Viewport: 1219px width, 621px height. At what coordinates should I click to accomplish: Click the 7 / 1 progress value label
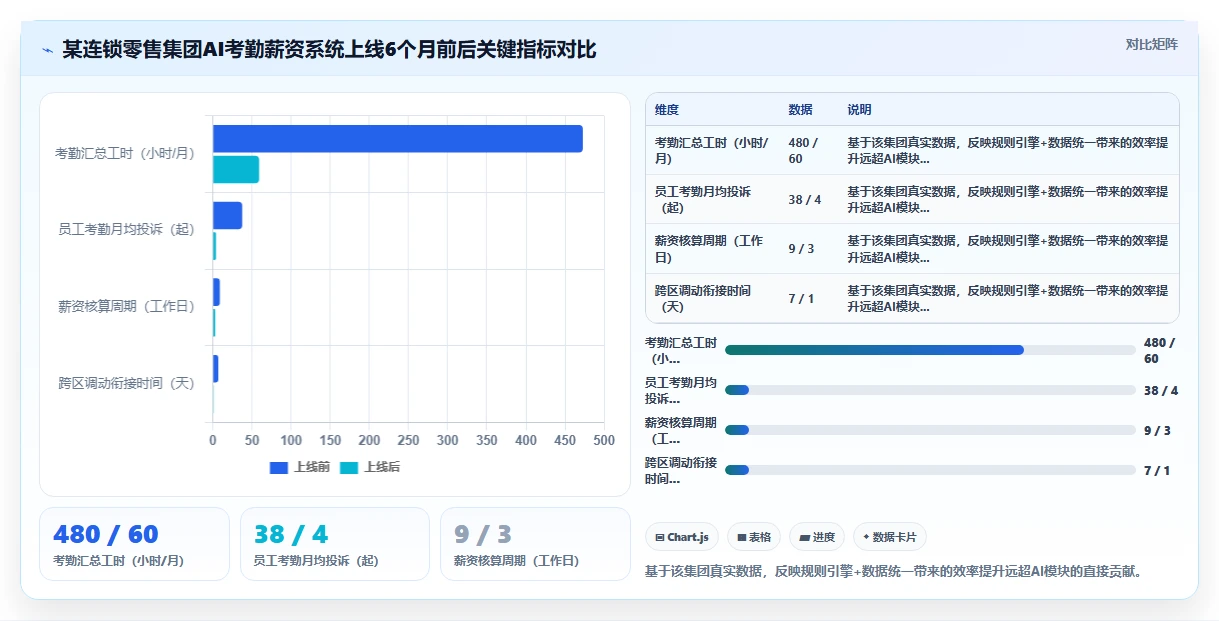click(1157, 470)
